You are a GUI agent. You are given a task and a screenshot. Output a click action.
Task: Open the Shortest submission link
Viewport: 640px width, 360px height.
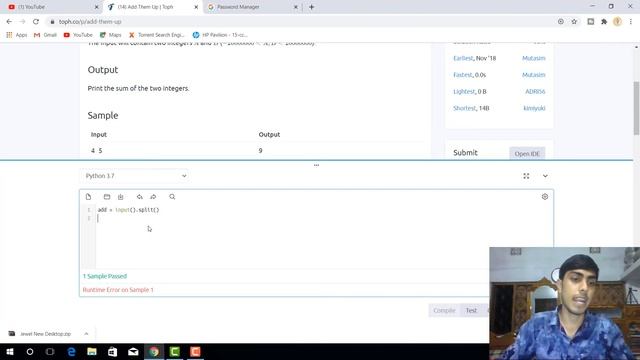pos(464,108)
